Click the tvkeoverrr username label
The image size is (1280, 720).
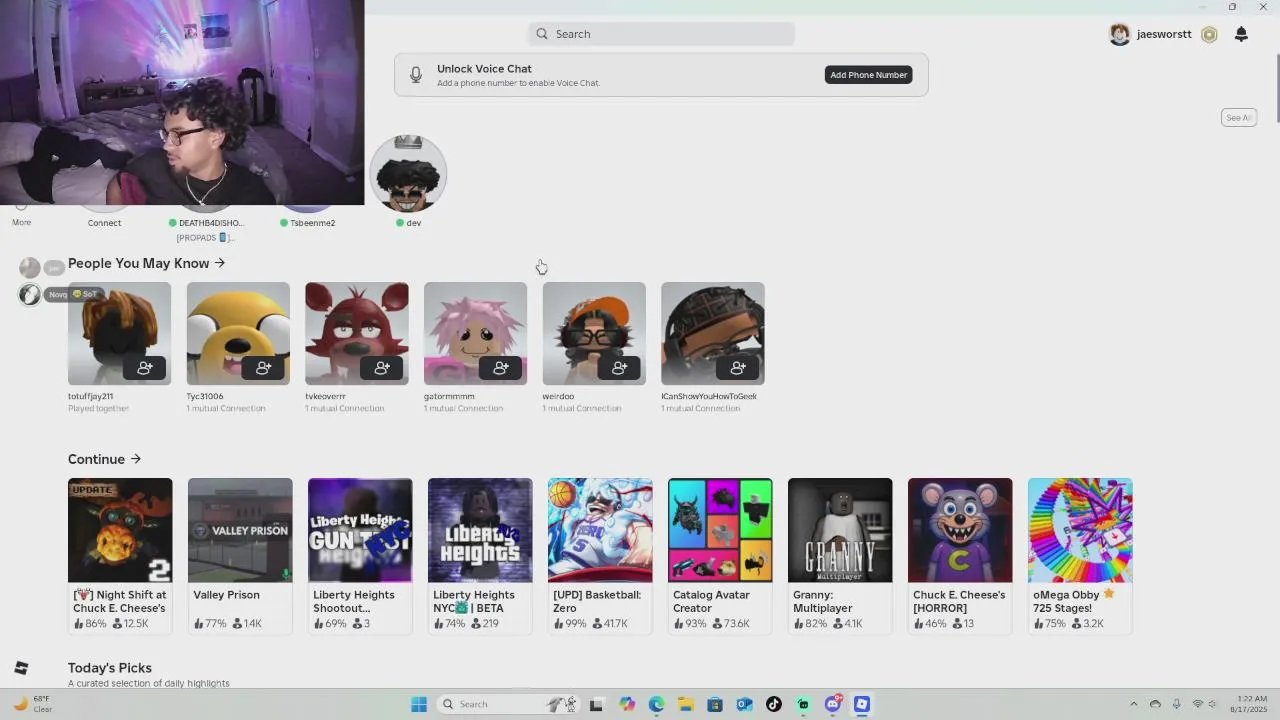point(325,397)
